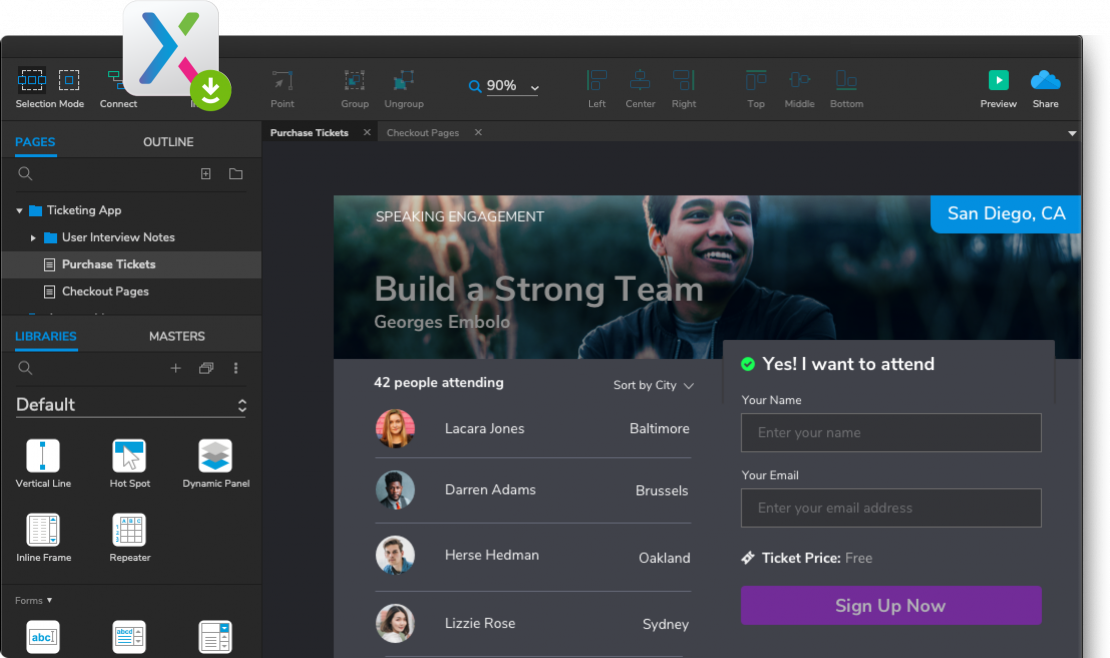Click the Preview play icon
The height and width of the screenshot is (658, 1110).
[x=997, y=81]
